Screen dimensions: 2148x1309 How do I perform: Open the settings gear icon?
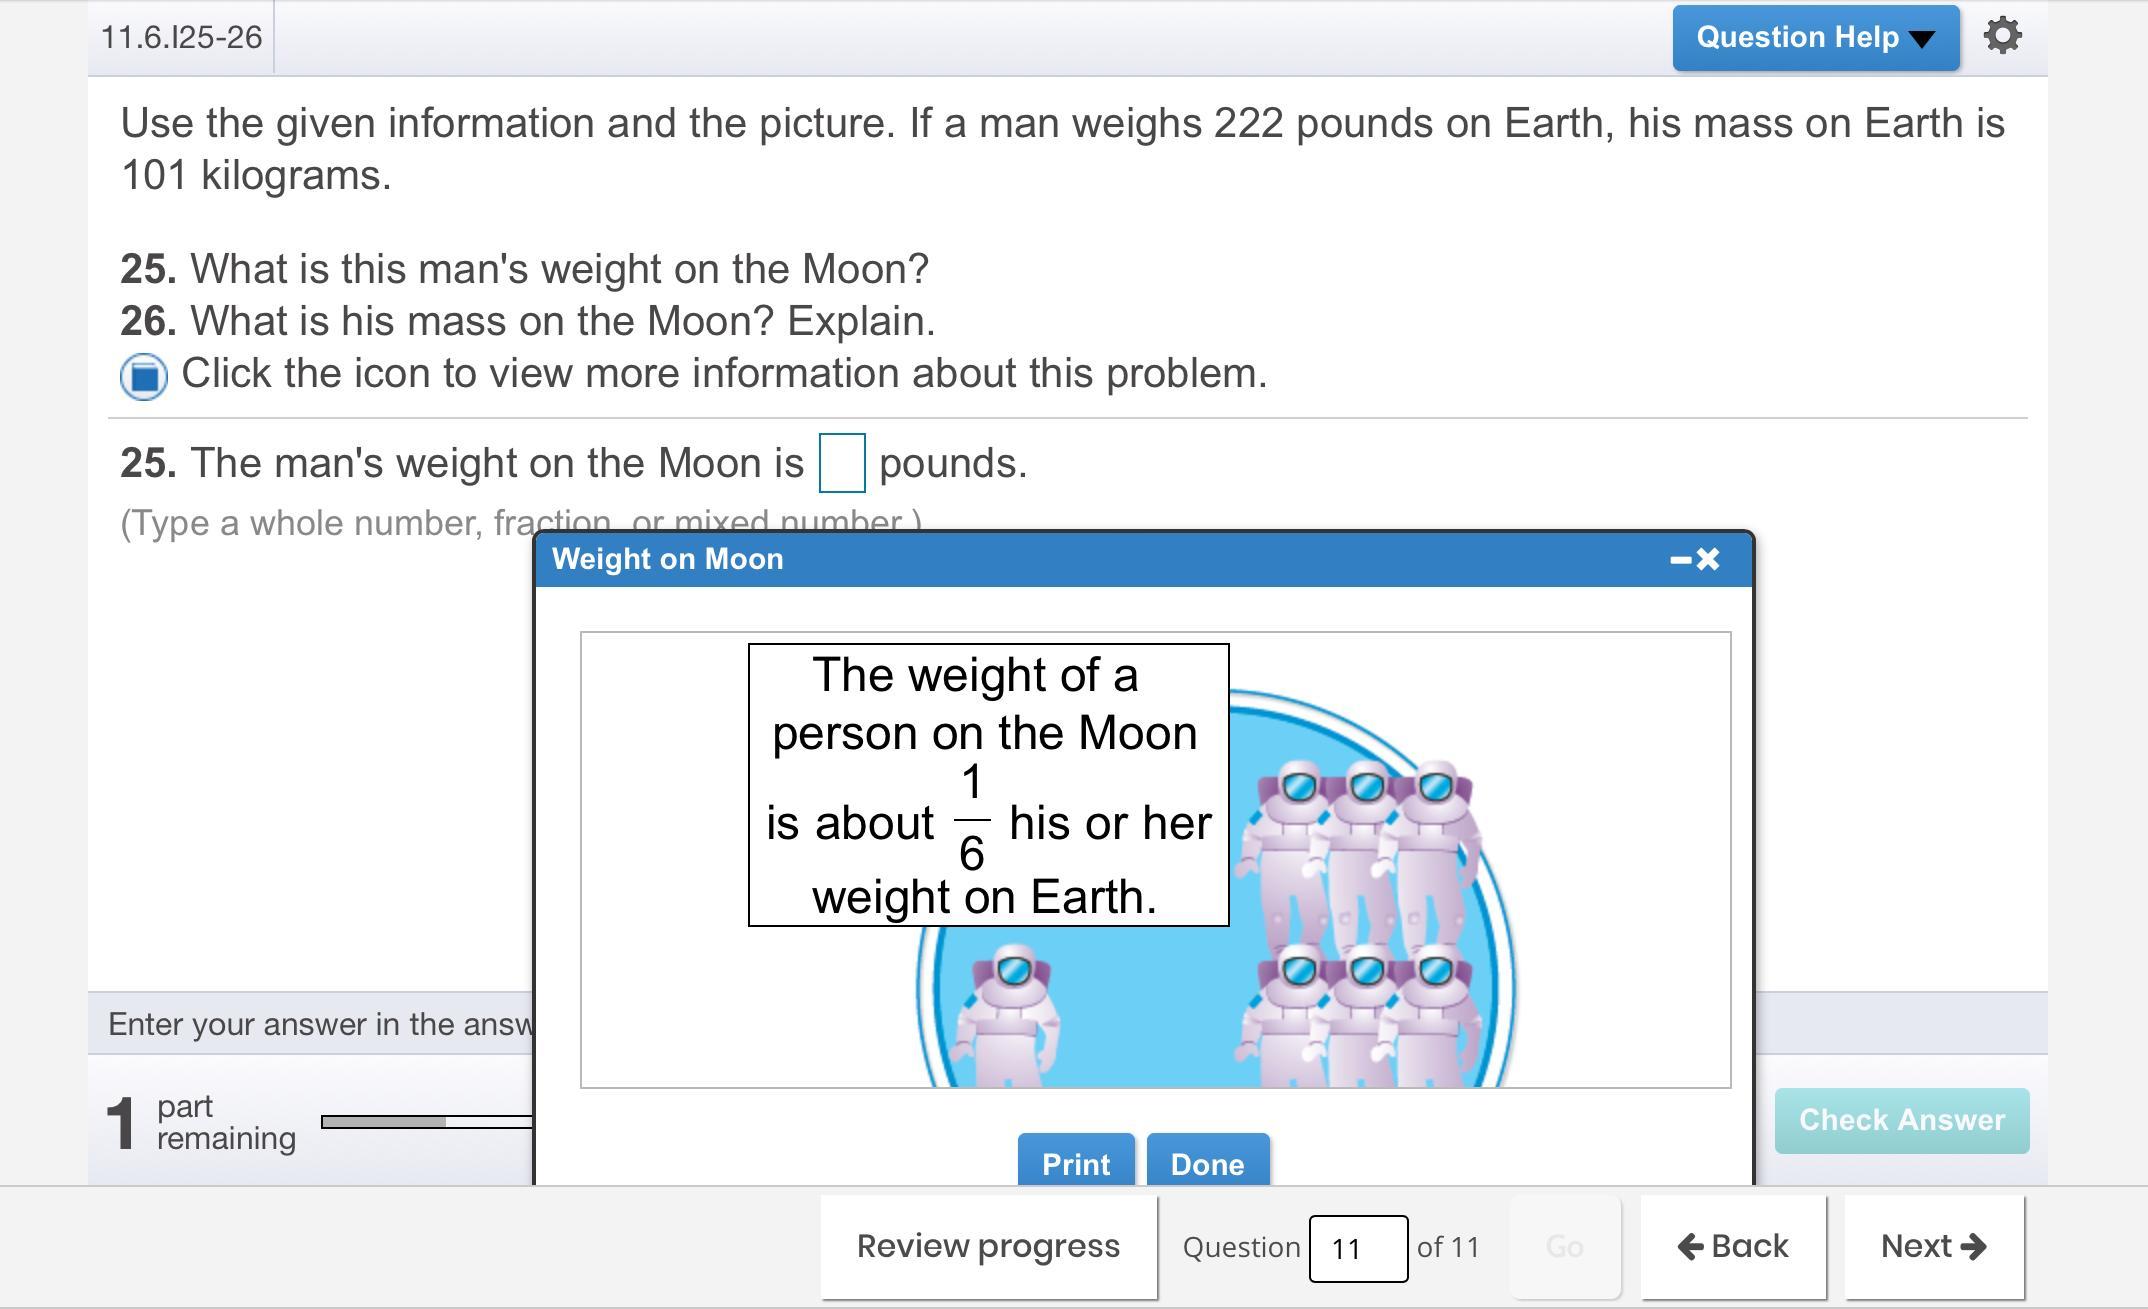pos(2002,37)
